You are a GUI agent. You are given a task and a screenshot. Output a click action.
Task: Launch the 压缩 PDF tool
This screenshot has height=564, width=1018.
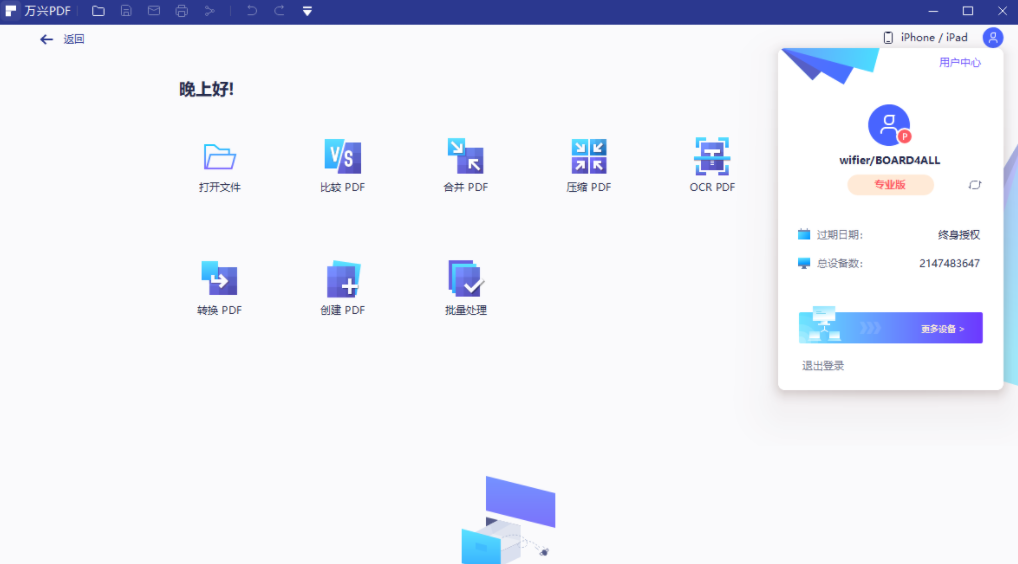click(x=589, y=167)
